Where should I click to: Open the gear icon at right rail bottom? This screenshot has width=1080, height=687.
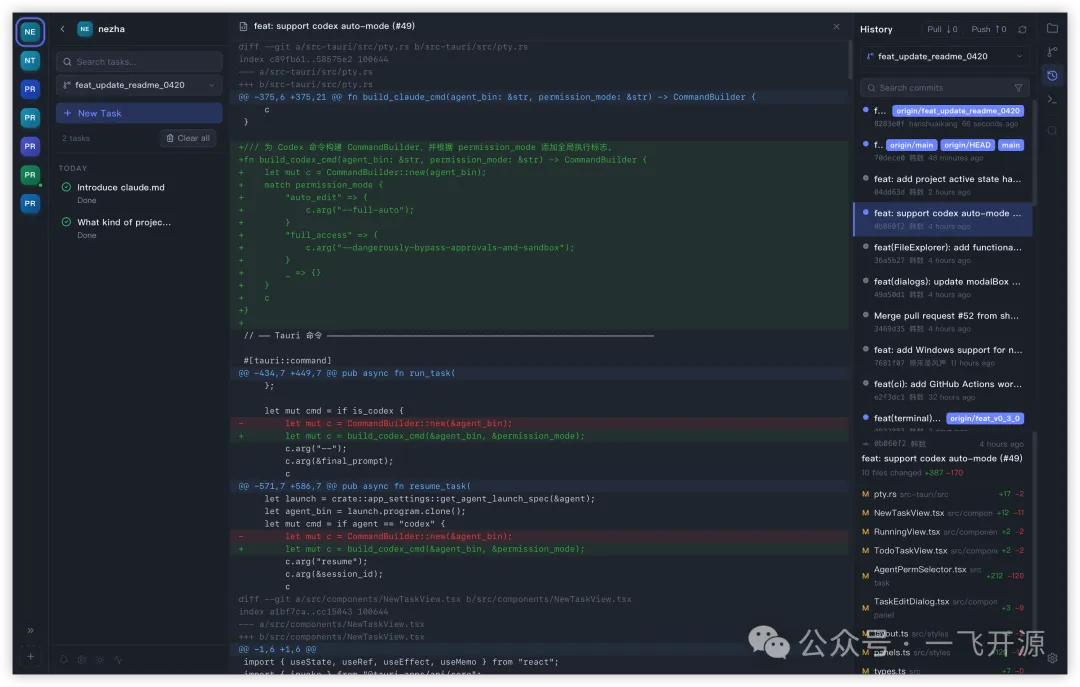tap(1052, 658)
